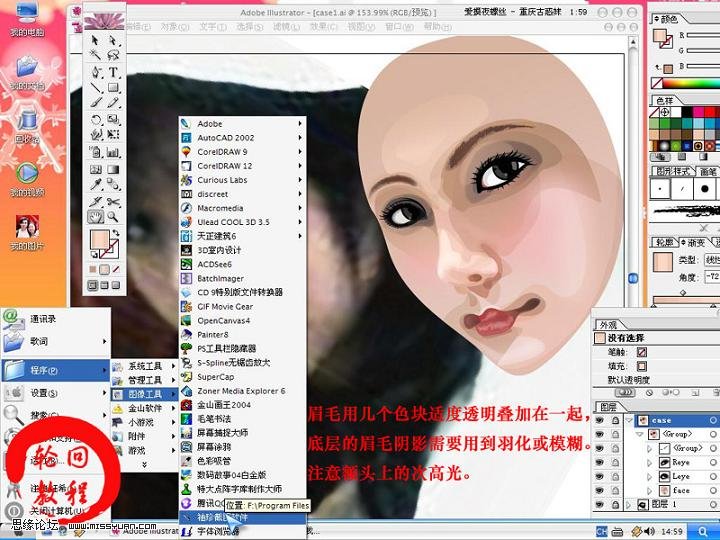Launch Painter8 from the menu
720x540 pixels.
tap(242, 334)
